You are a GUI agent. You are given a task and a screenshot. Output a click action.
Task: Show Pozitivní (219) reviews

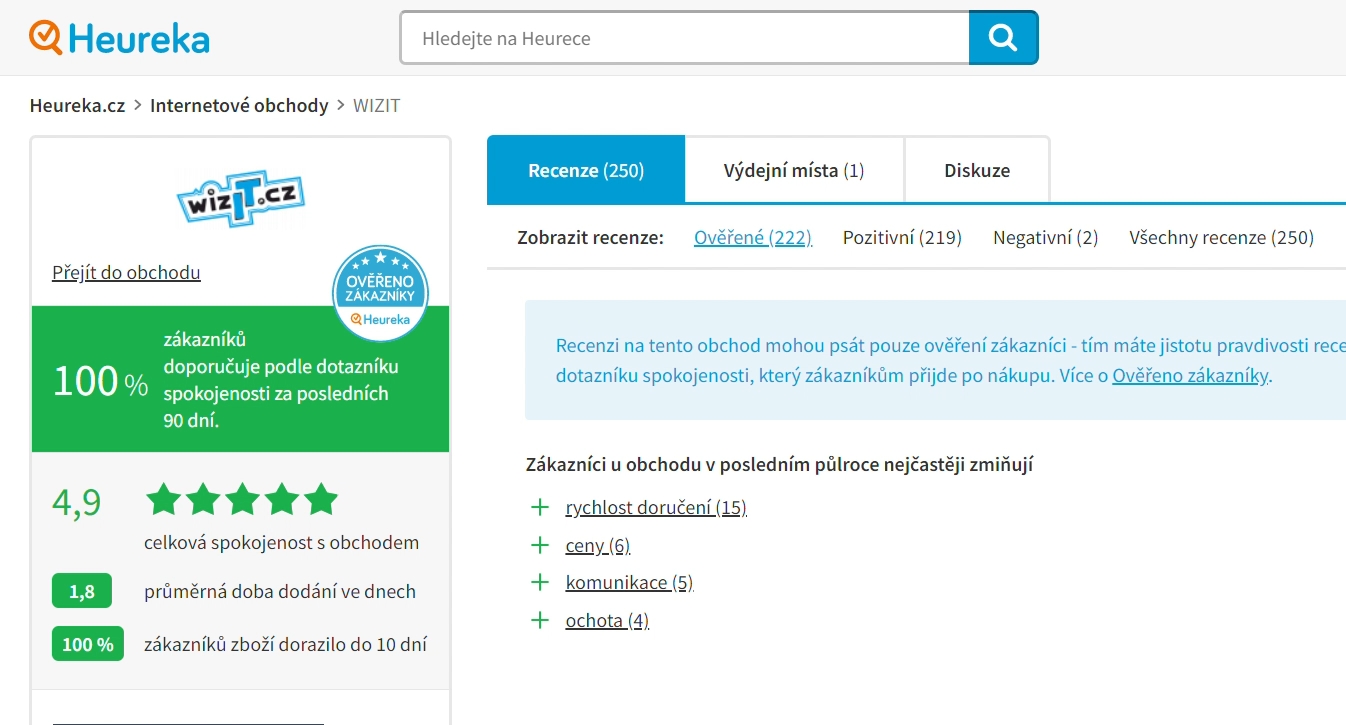coord(902,237)
